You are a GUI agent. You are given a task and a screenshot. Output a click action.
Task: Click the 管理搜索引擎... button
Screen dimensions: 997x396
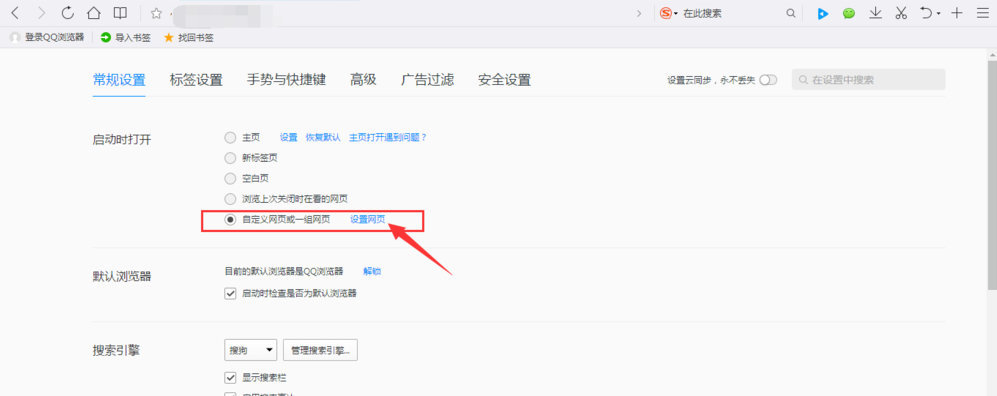click(x=320, y=350)
